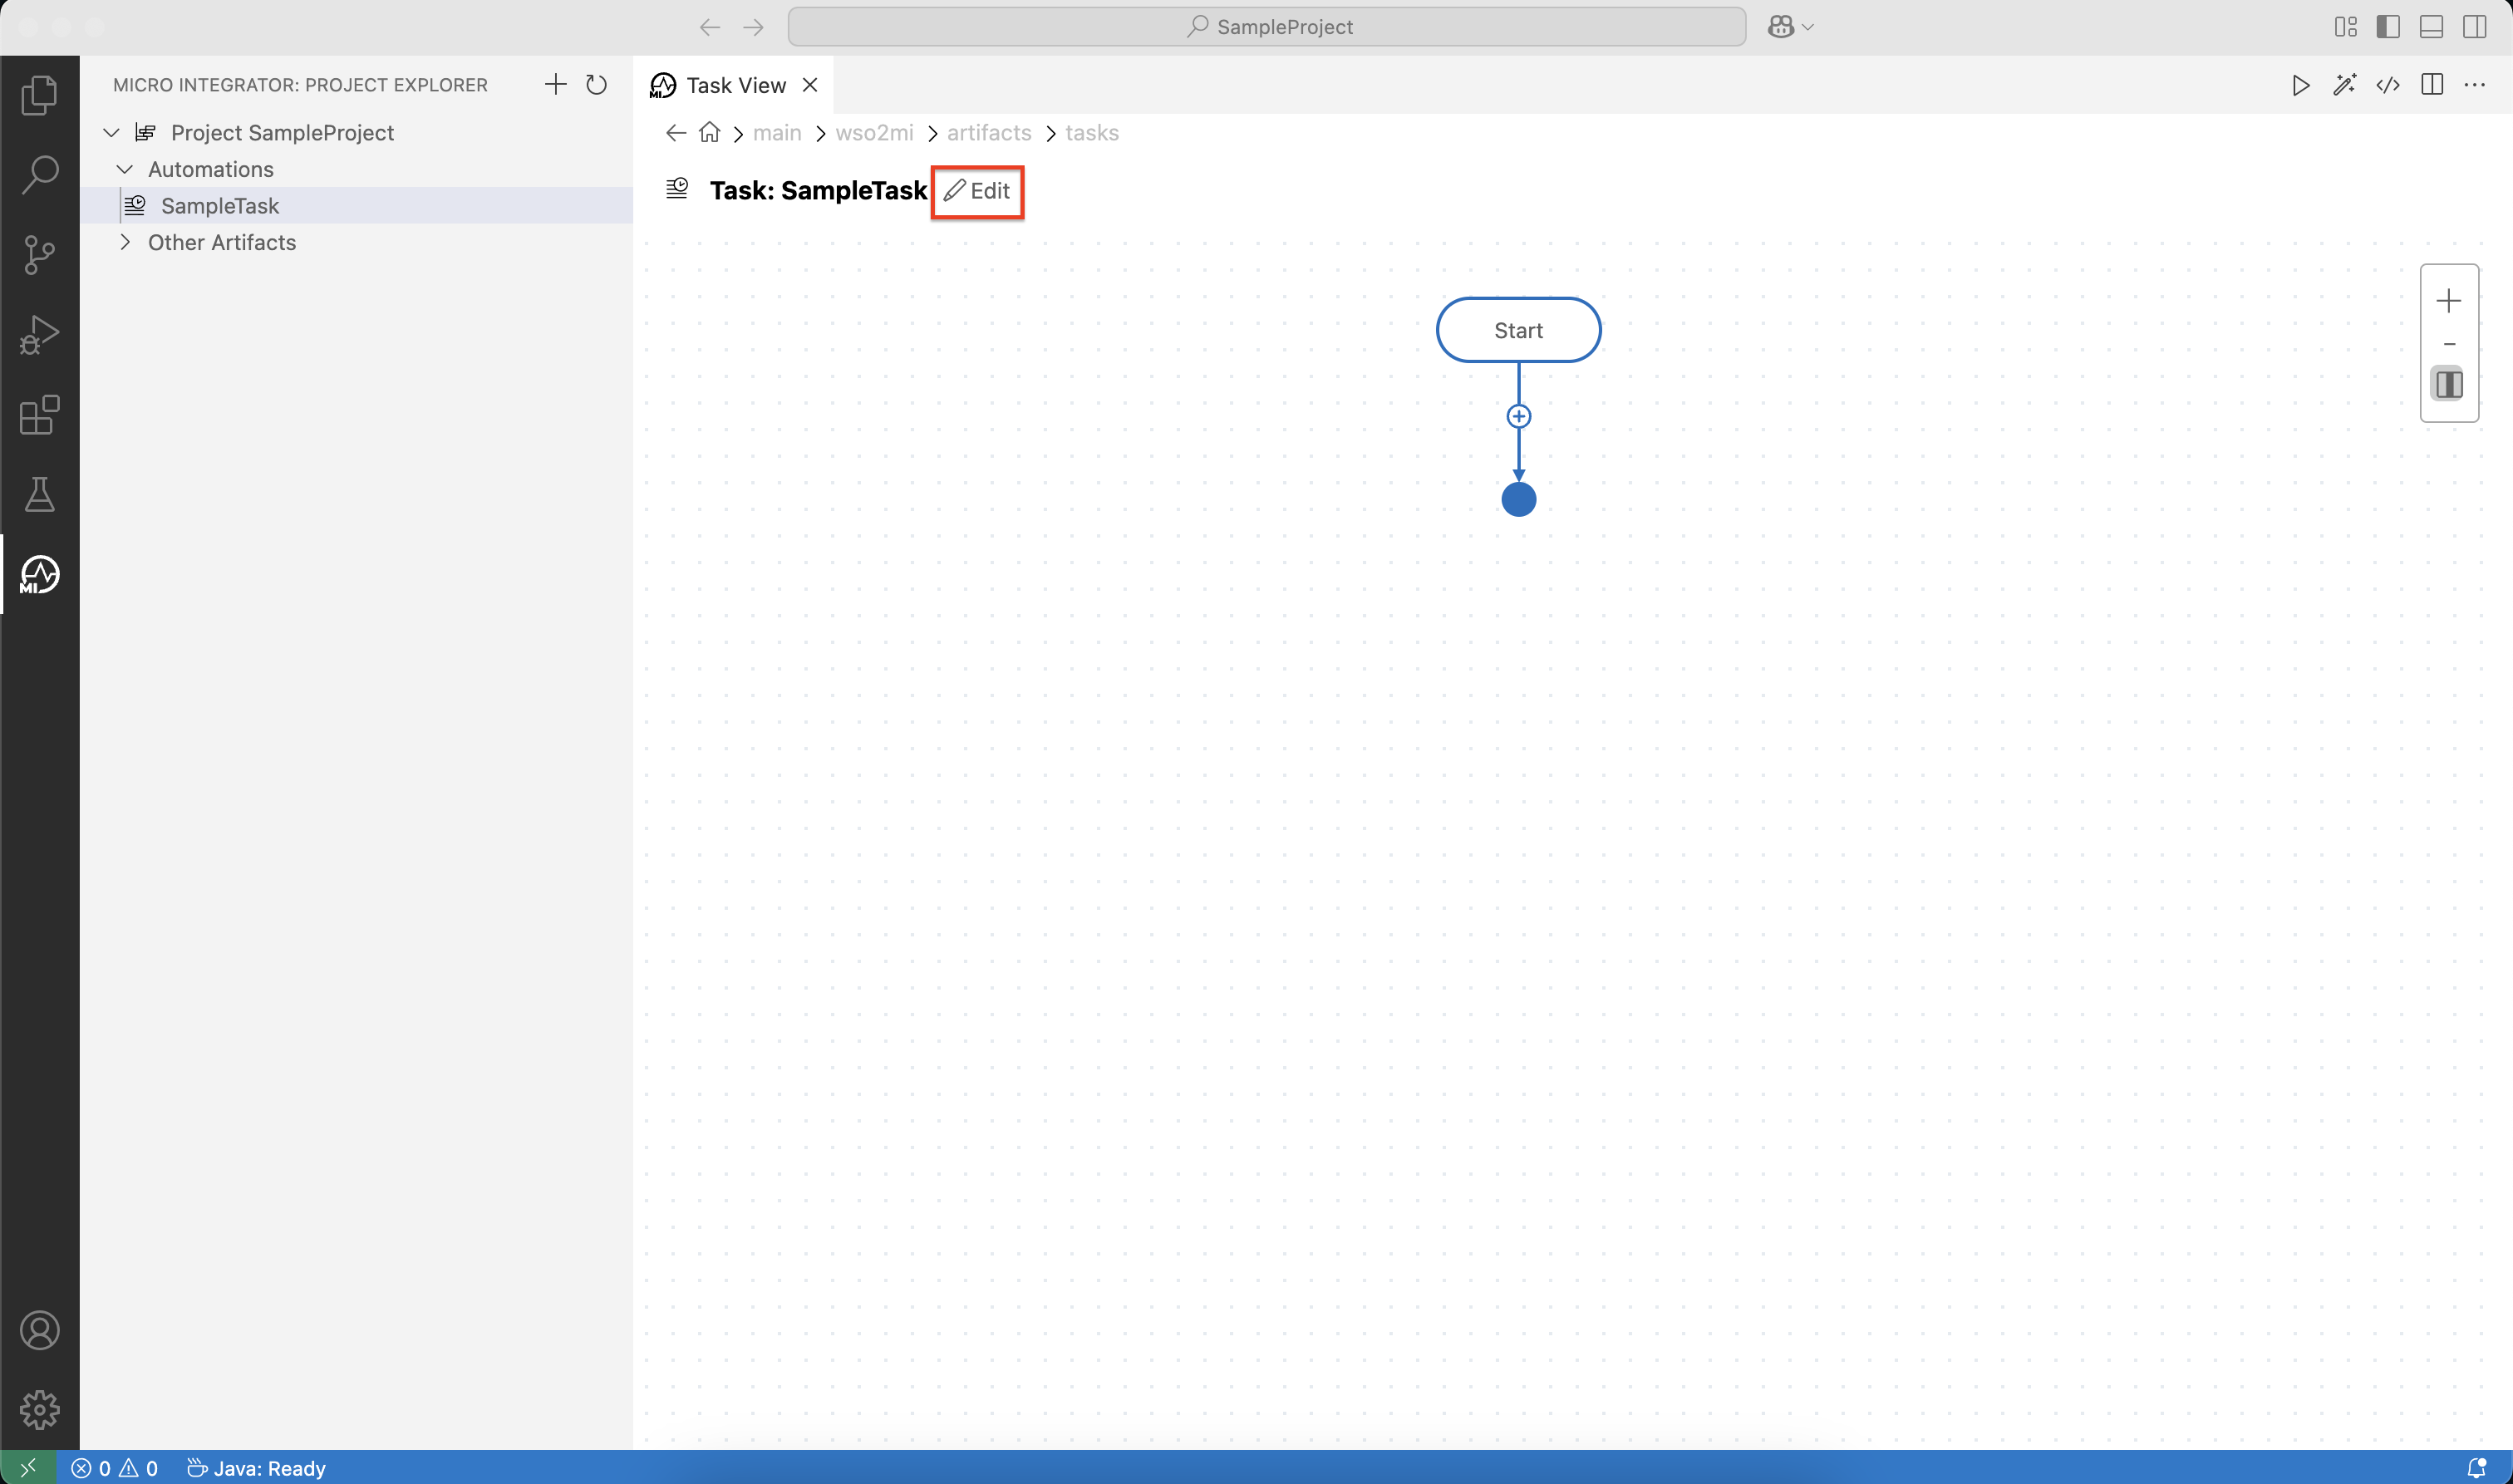Image resolution: width=2513 pixels, height=1484 pixels.
Task: Toggle fit-to-view in the diagram zoom controls
Action: [x=2449, y=384]
